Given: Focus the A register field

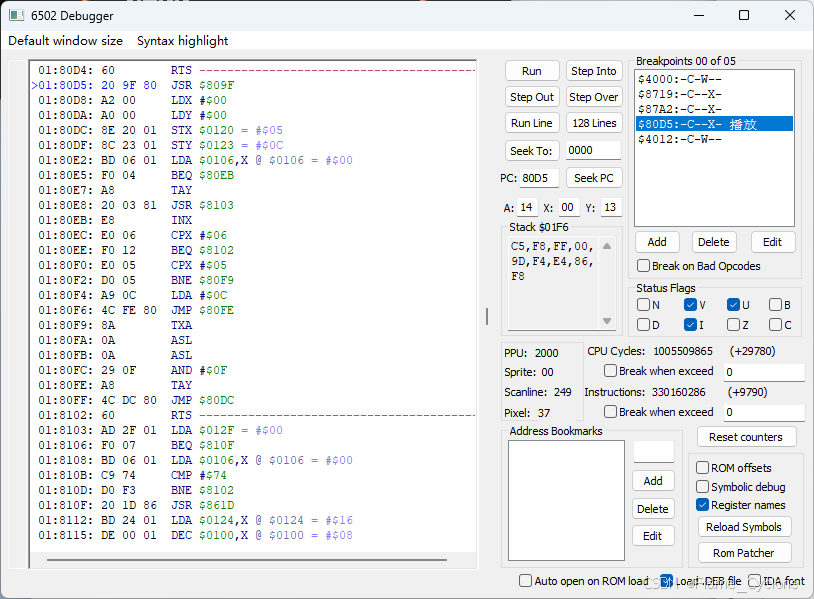Looking at the screenshot, I should coord(527,208).
